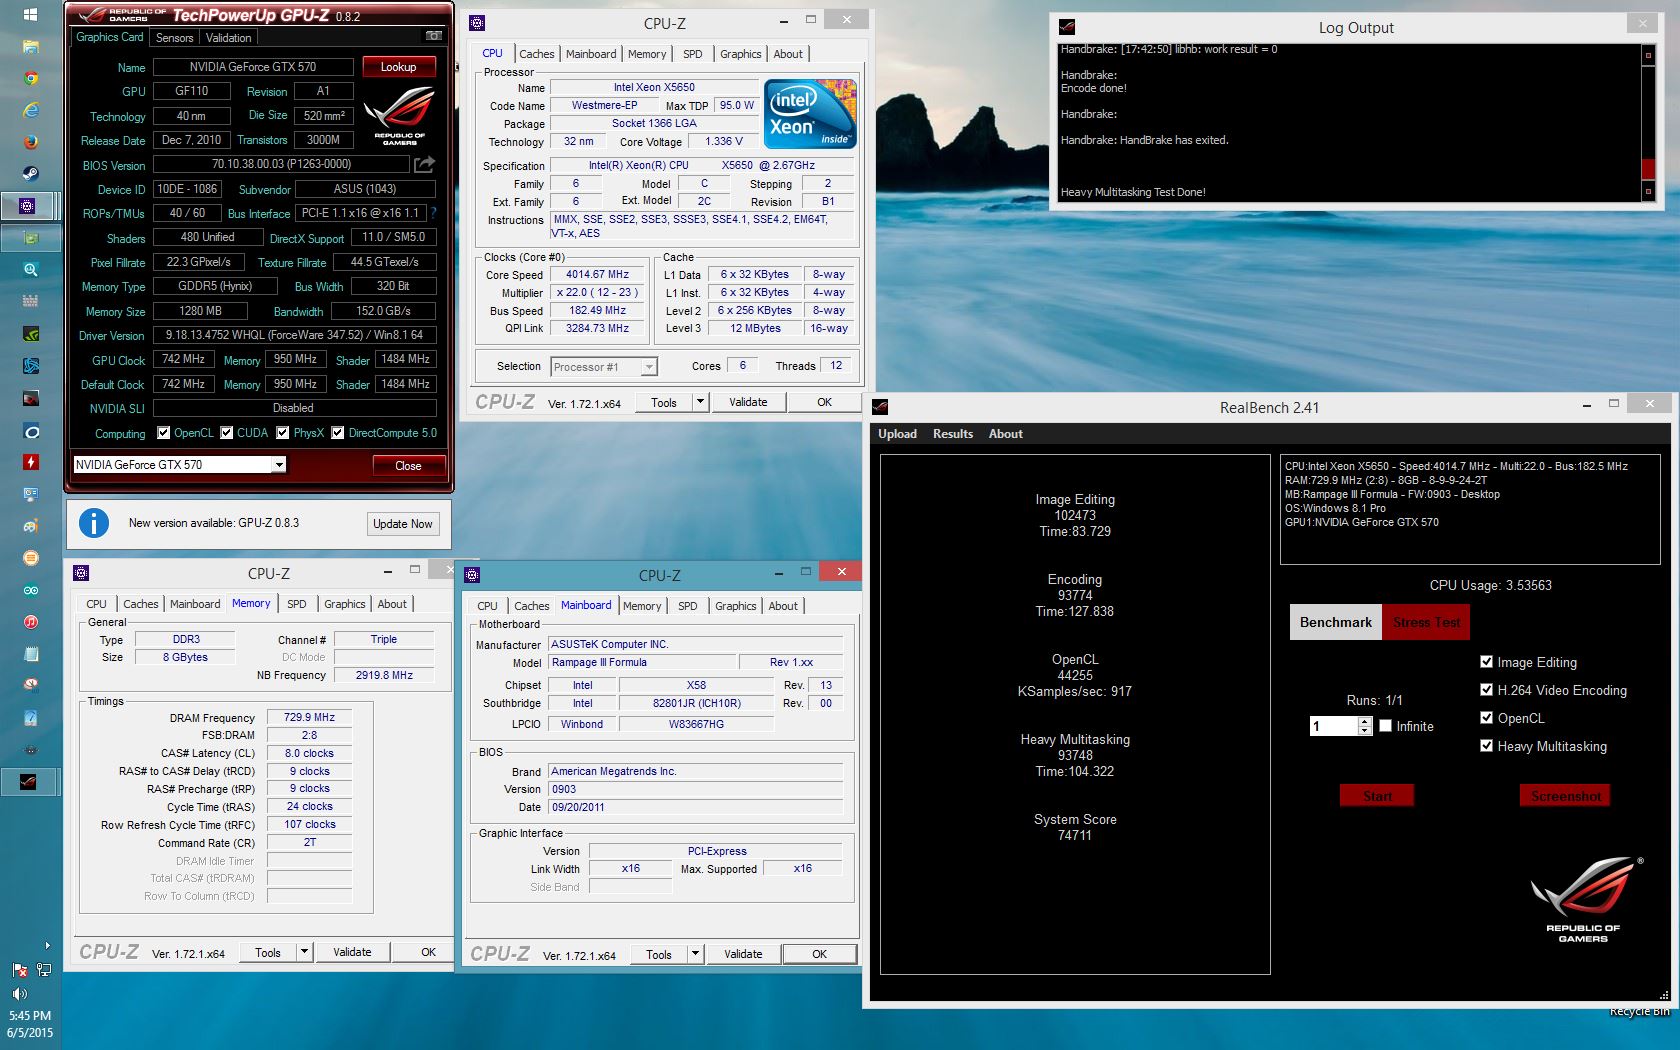This screenshot has width=1680, height=1050.
Task: Click red Close button in GPU-Z
Action: (408, 465)
